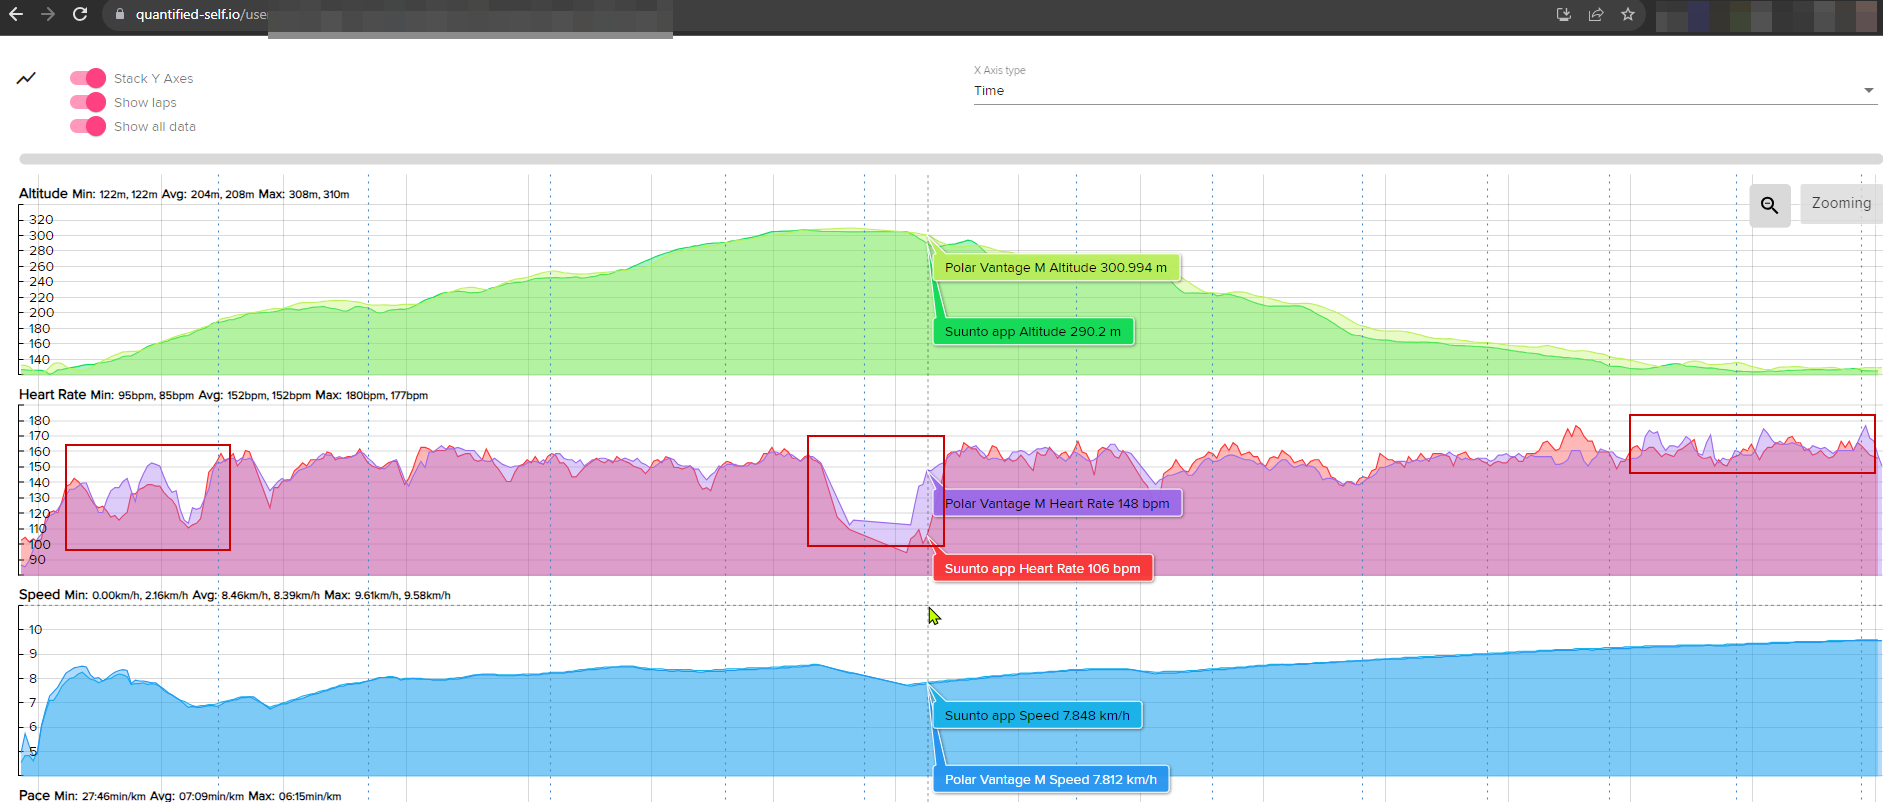Toggle the Show laps switch
Viewport: 1883px width, 802px height.
click(88, 102)
